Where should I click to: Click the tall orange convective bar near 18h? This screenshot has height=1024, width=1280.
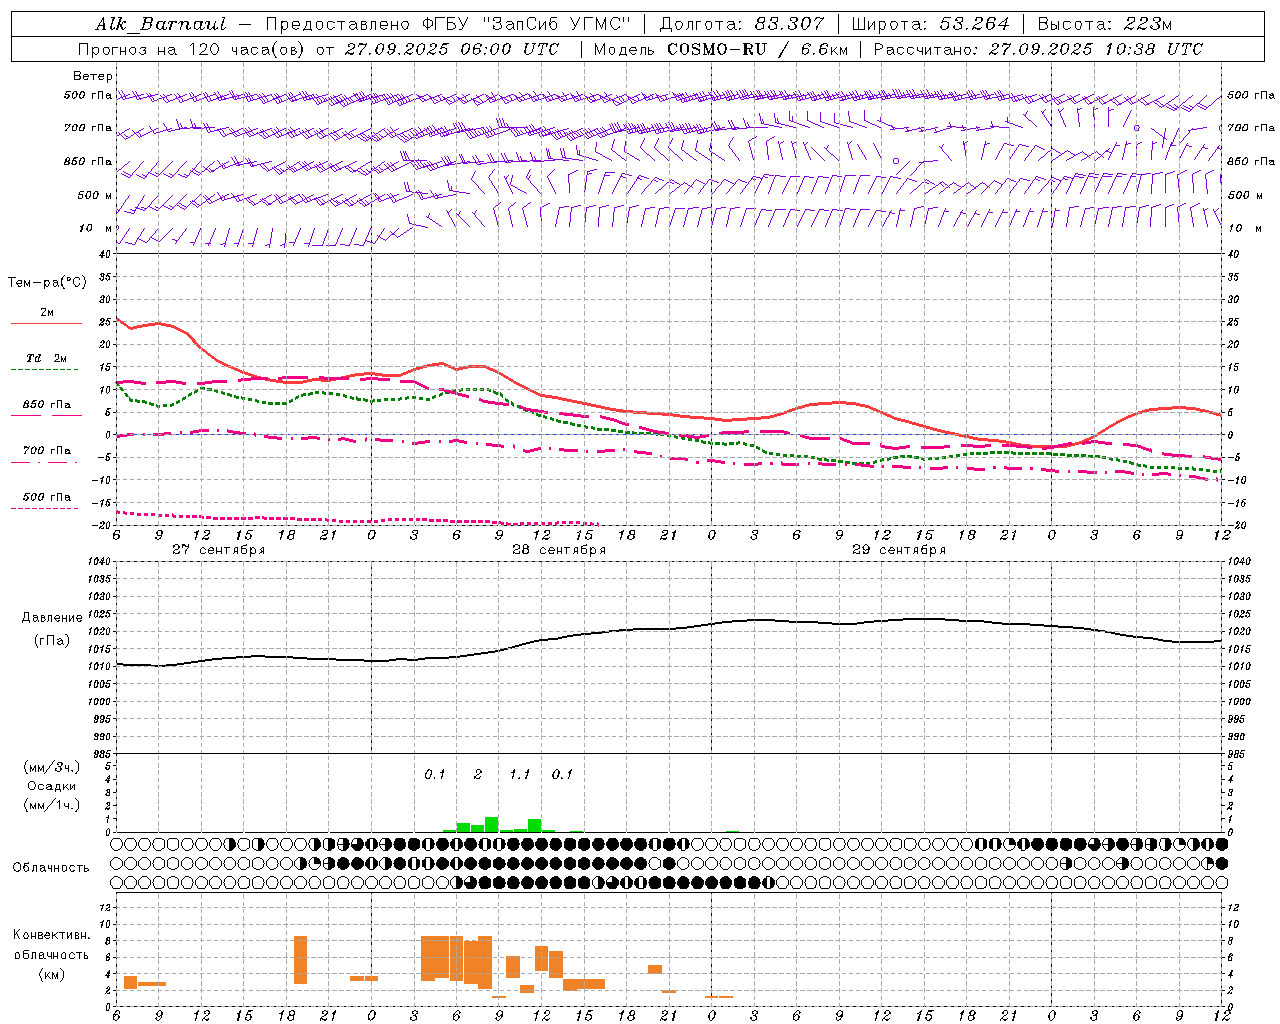pos(300,960)
